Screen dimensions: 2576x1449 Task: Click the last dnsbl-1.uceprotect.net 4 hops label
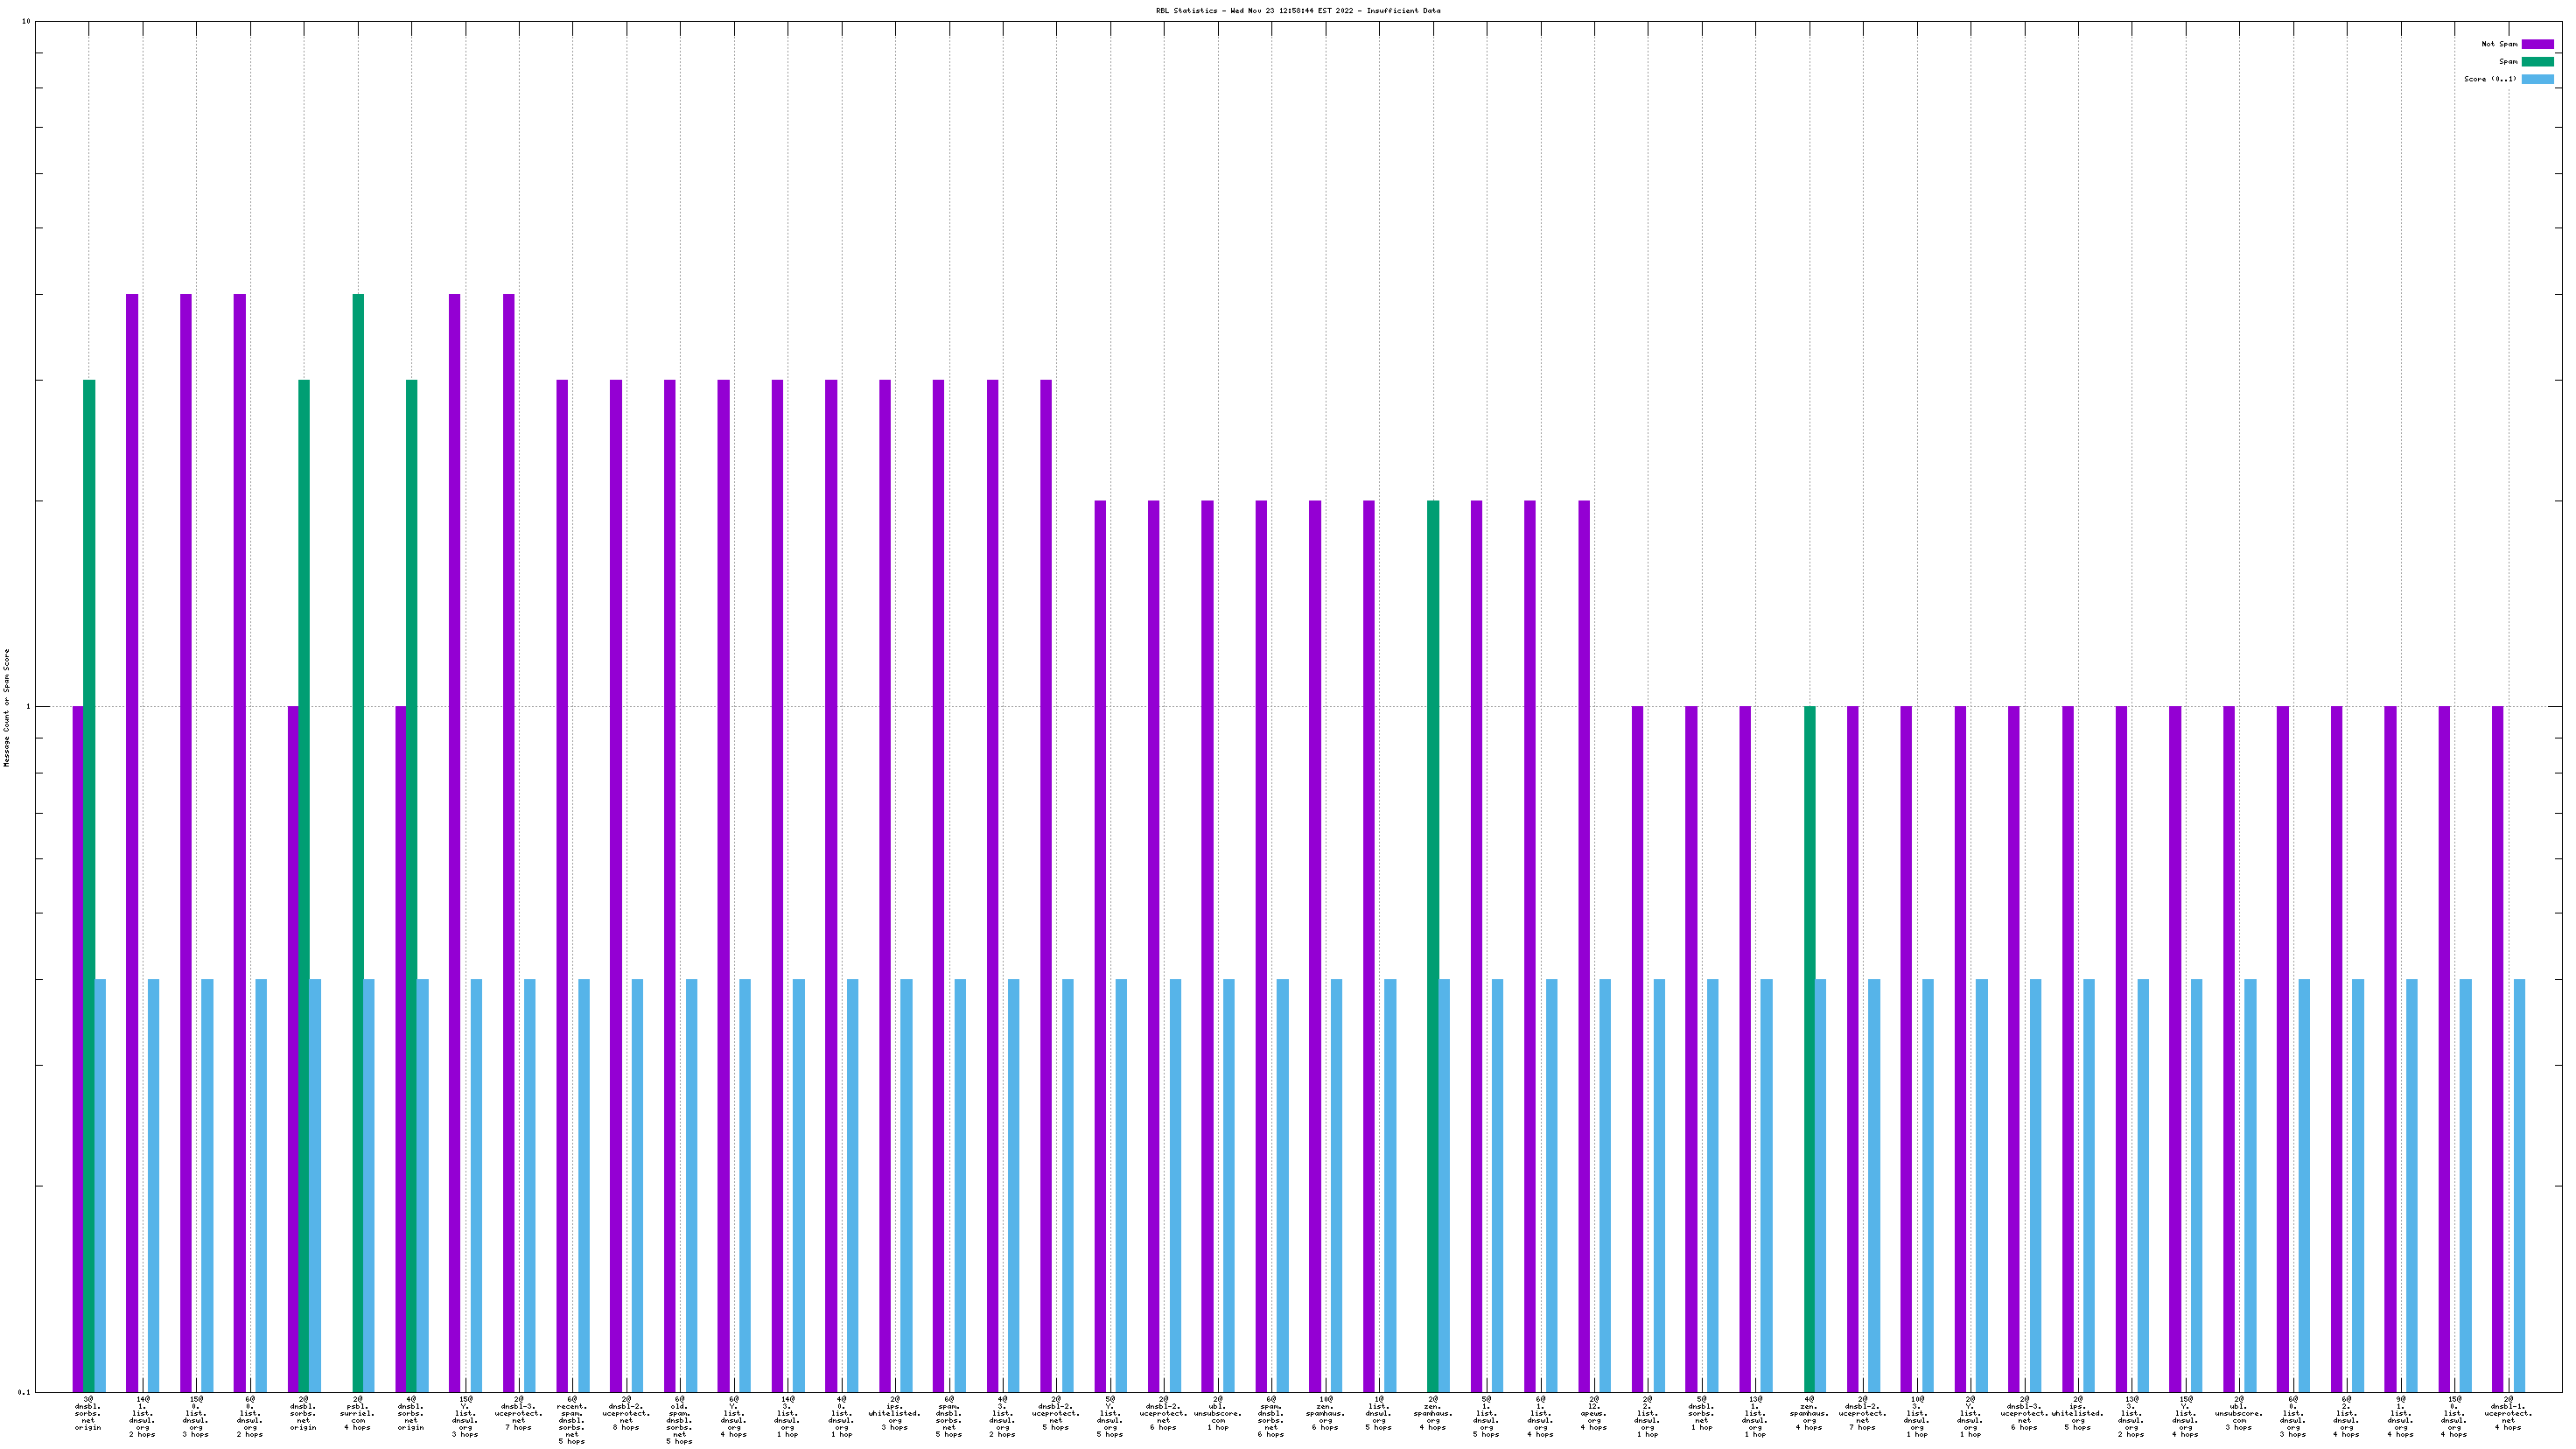click(2508, 1413)
